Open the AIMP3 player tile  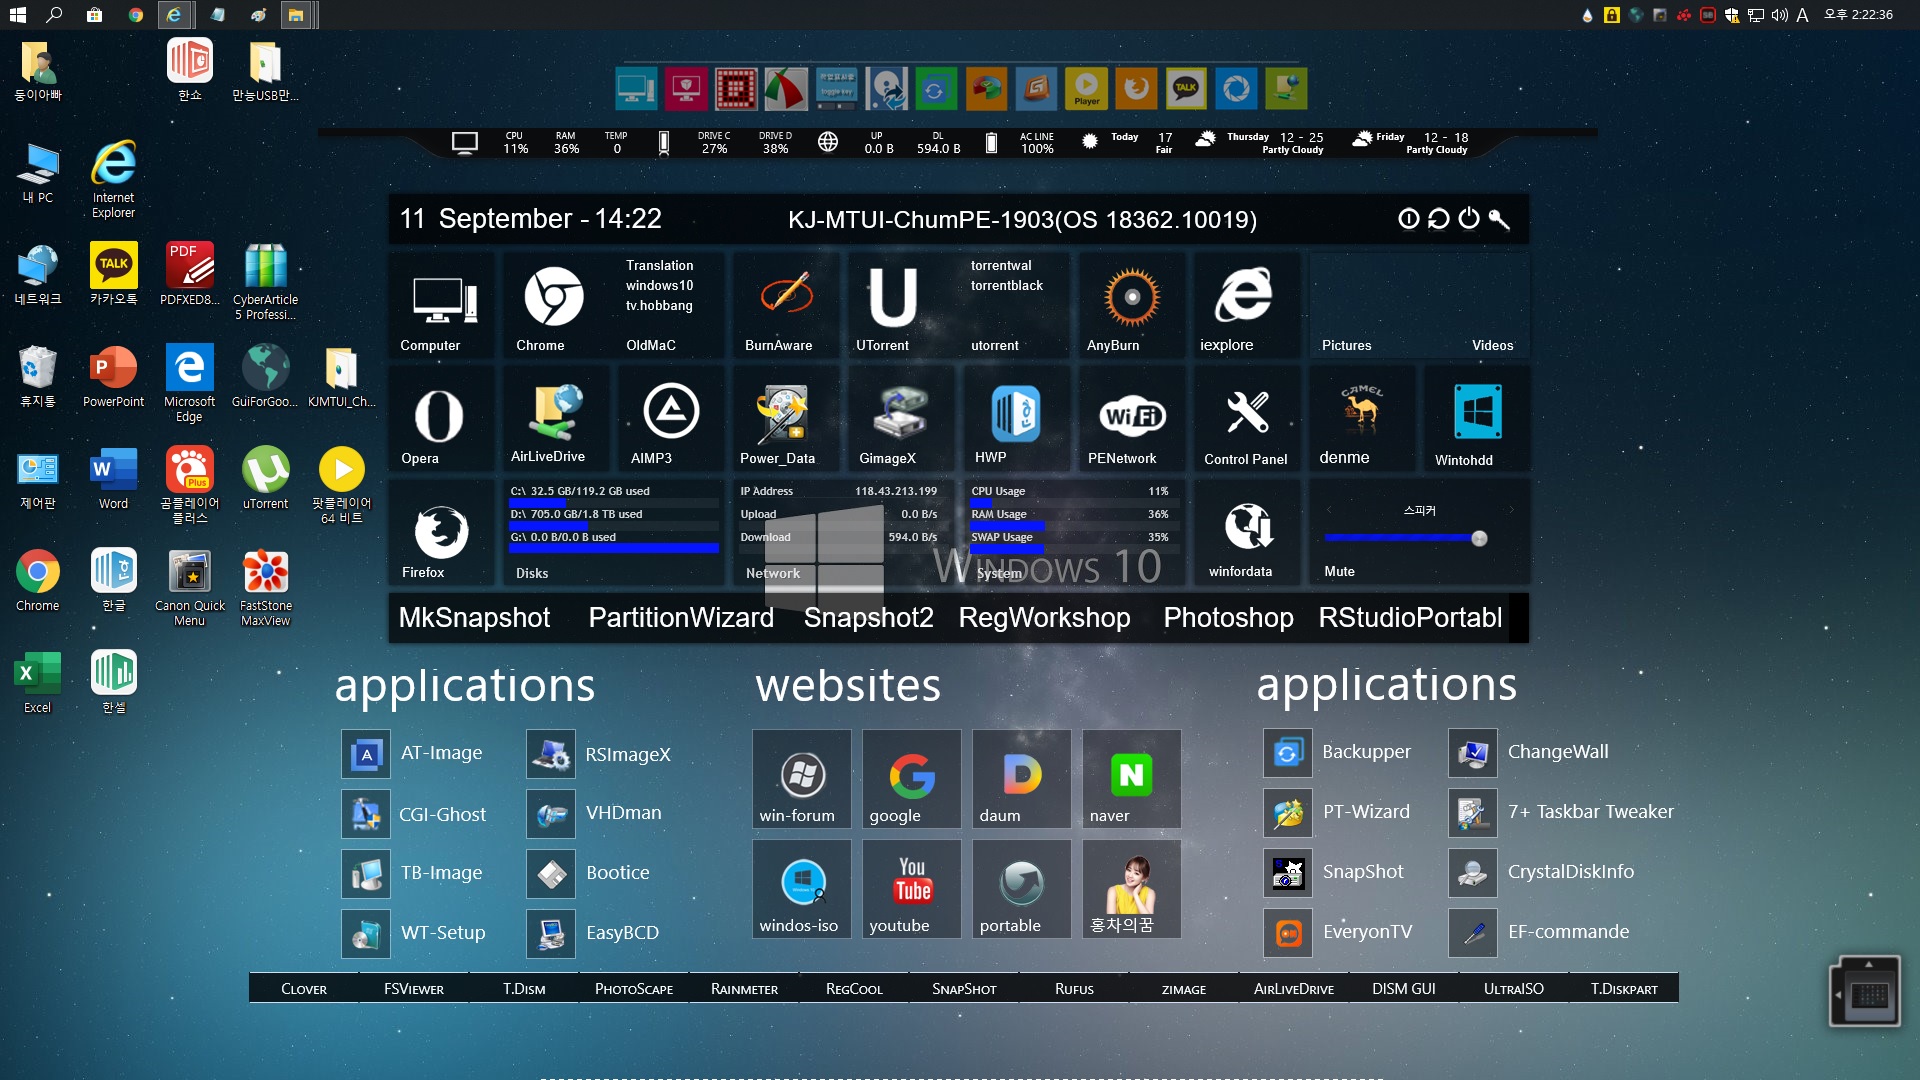[669, 418]
